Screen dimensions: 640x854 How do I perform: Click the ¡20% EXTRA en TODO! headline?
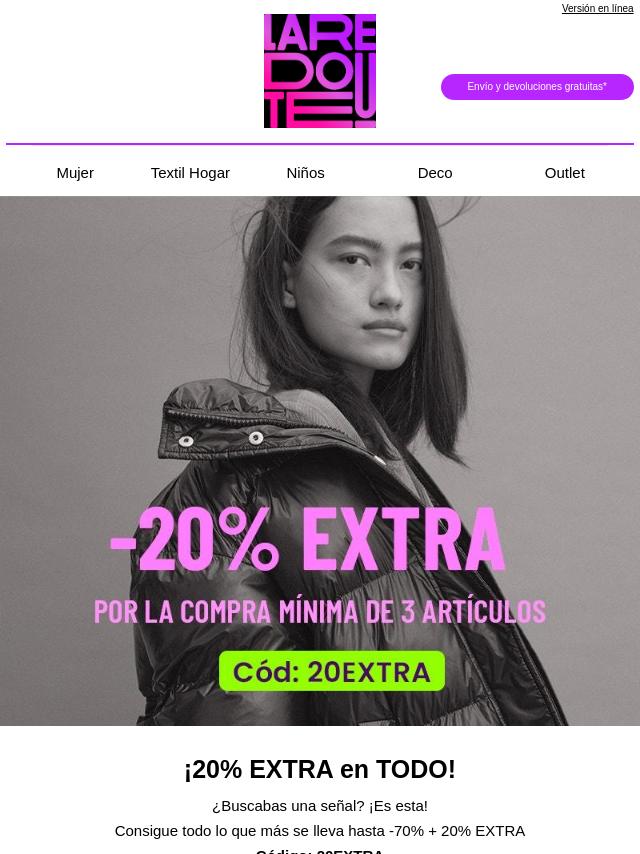click(x=320, y=769)
